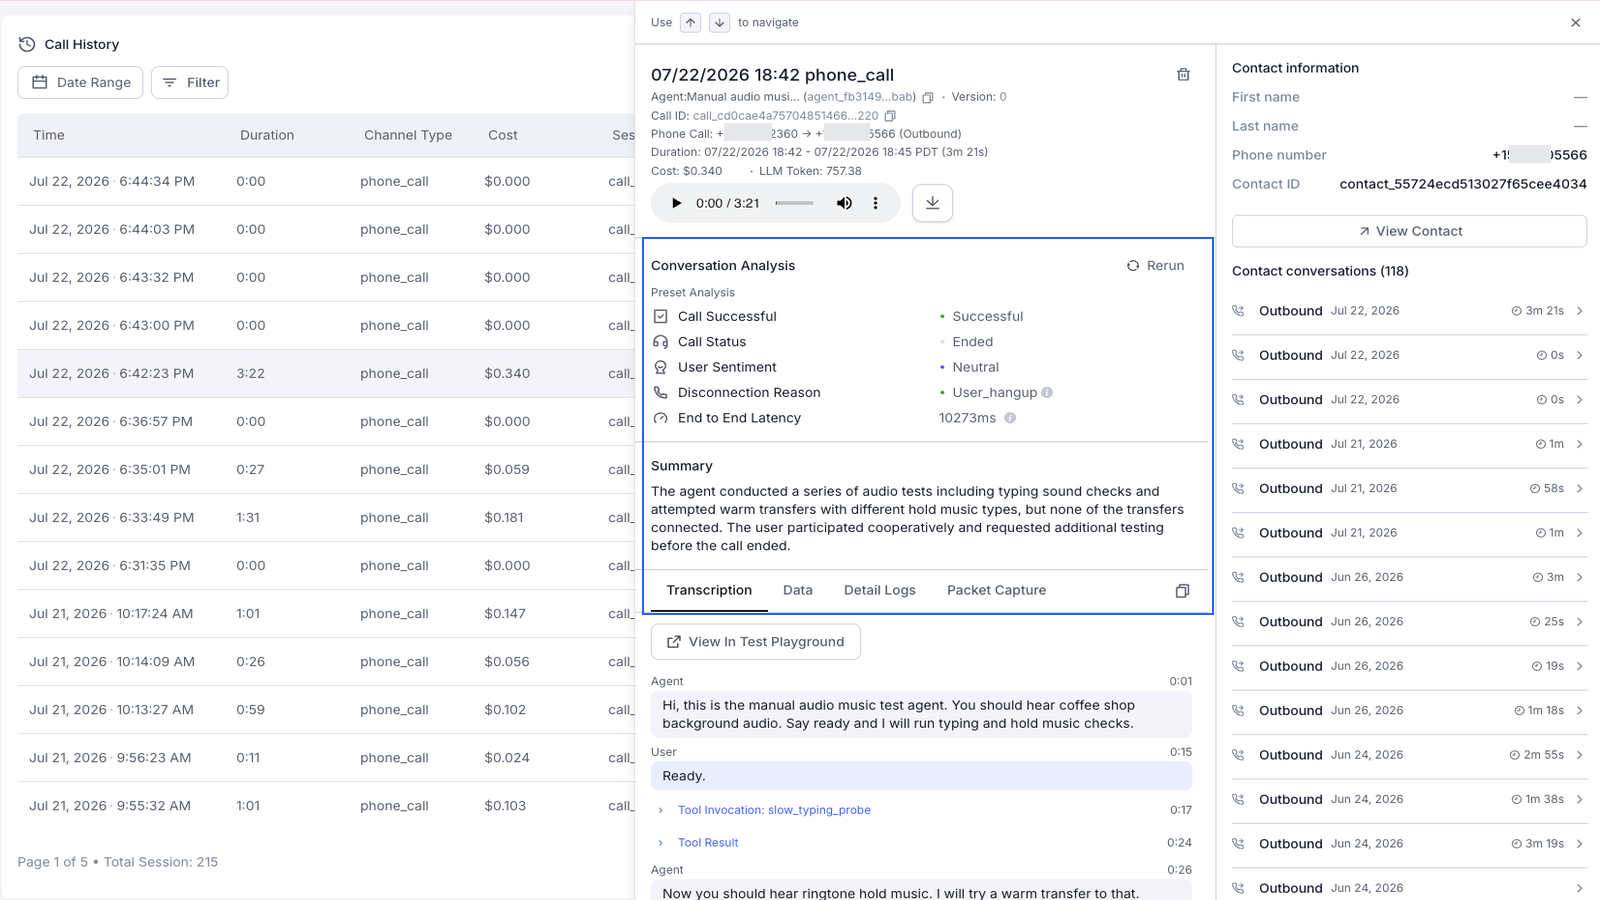Show info for End to End Latency value
Viewport: 1600px width, 900px height.
1010,418
